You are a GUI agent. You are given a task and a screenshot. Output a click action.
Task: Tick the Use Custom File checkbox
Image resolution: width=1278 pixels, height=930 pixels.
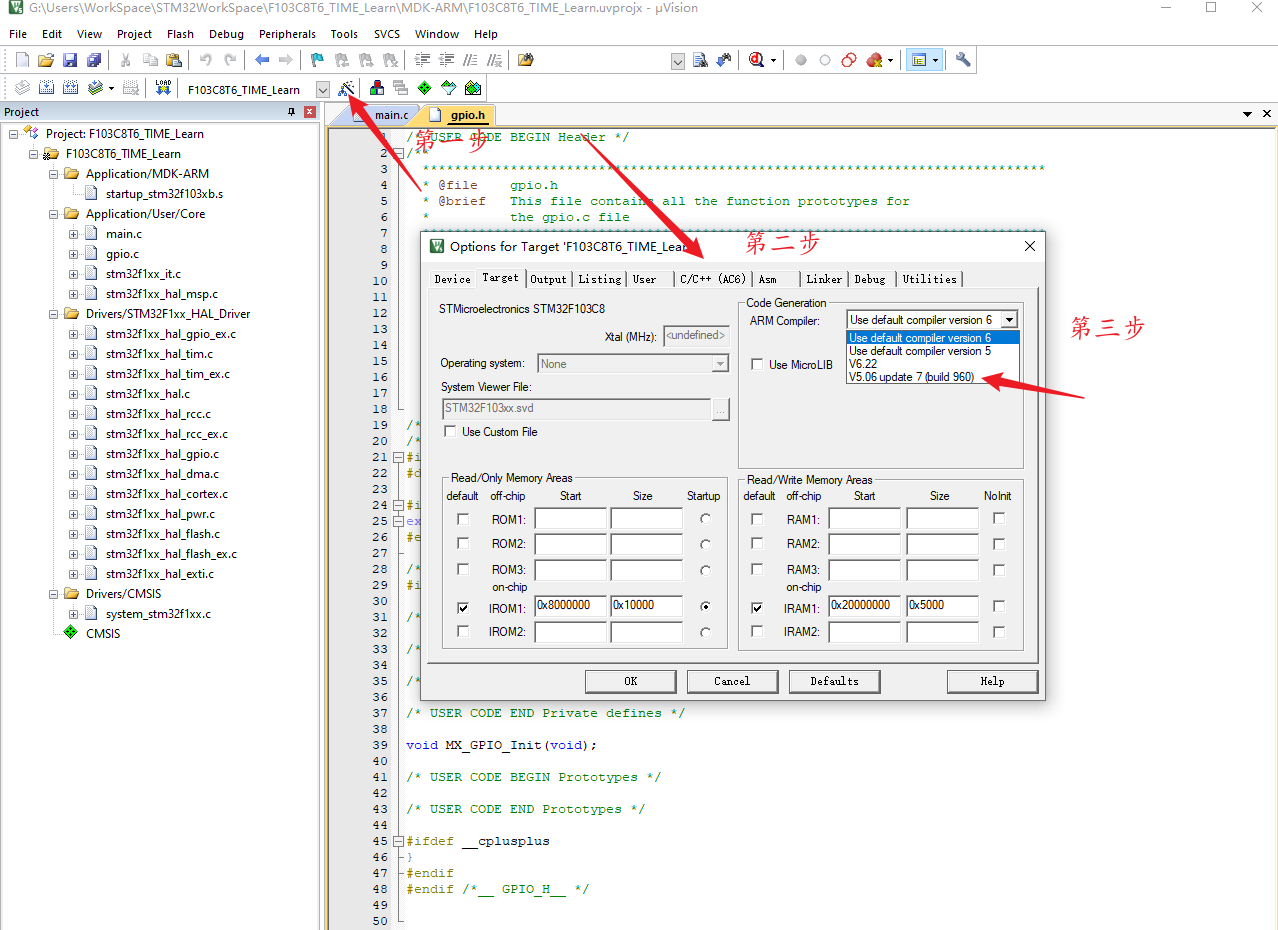click(449, 432)
